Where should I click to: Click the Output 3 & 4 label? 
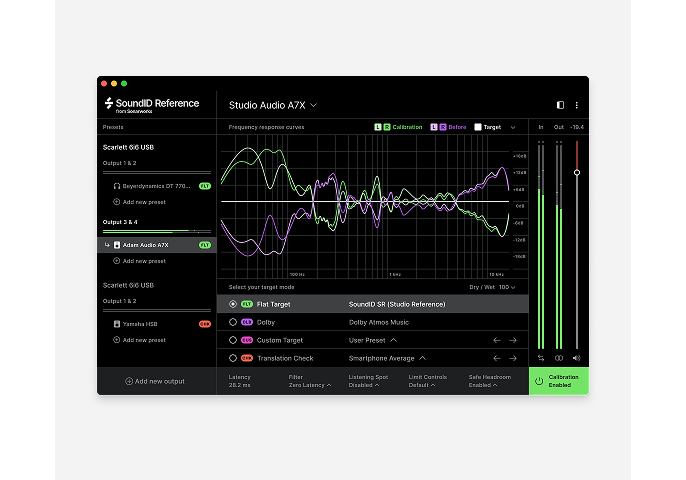coord(120,222)
